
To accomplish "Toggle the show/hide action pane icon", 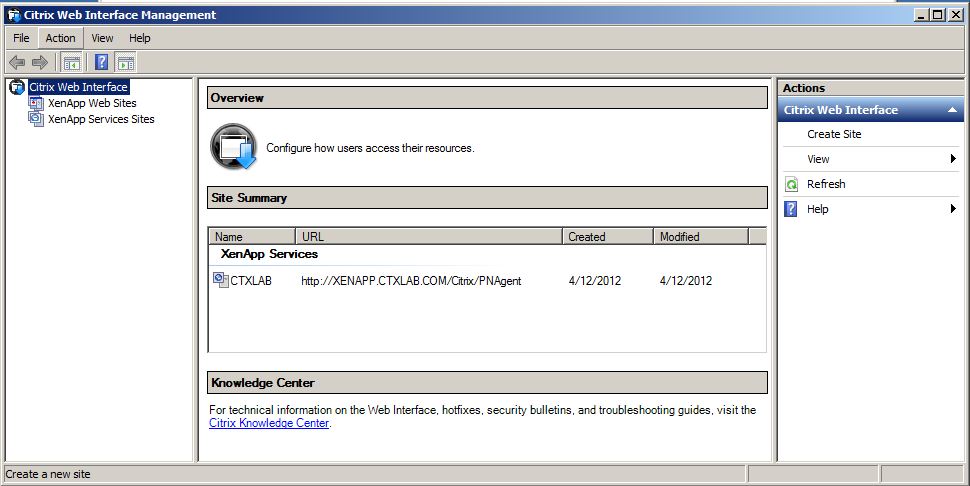I will pos(126,62).
